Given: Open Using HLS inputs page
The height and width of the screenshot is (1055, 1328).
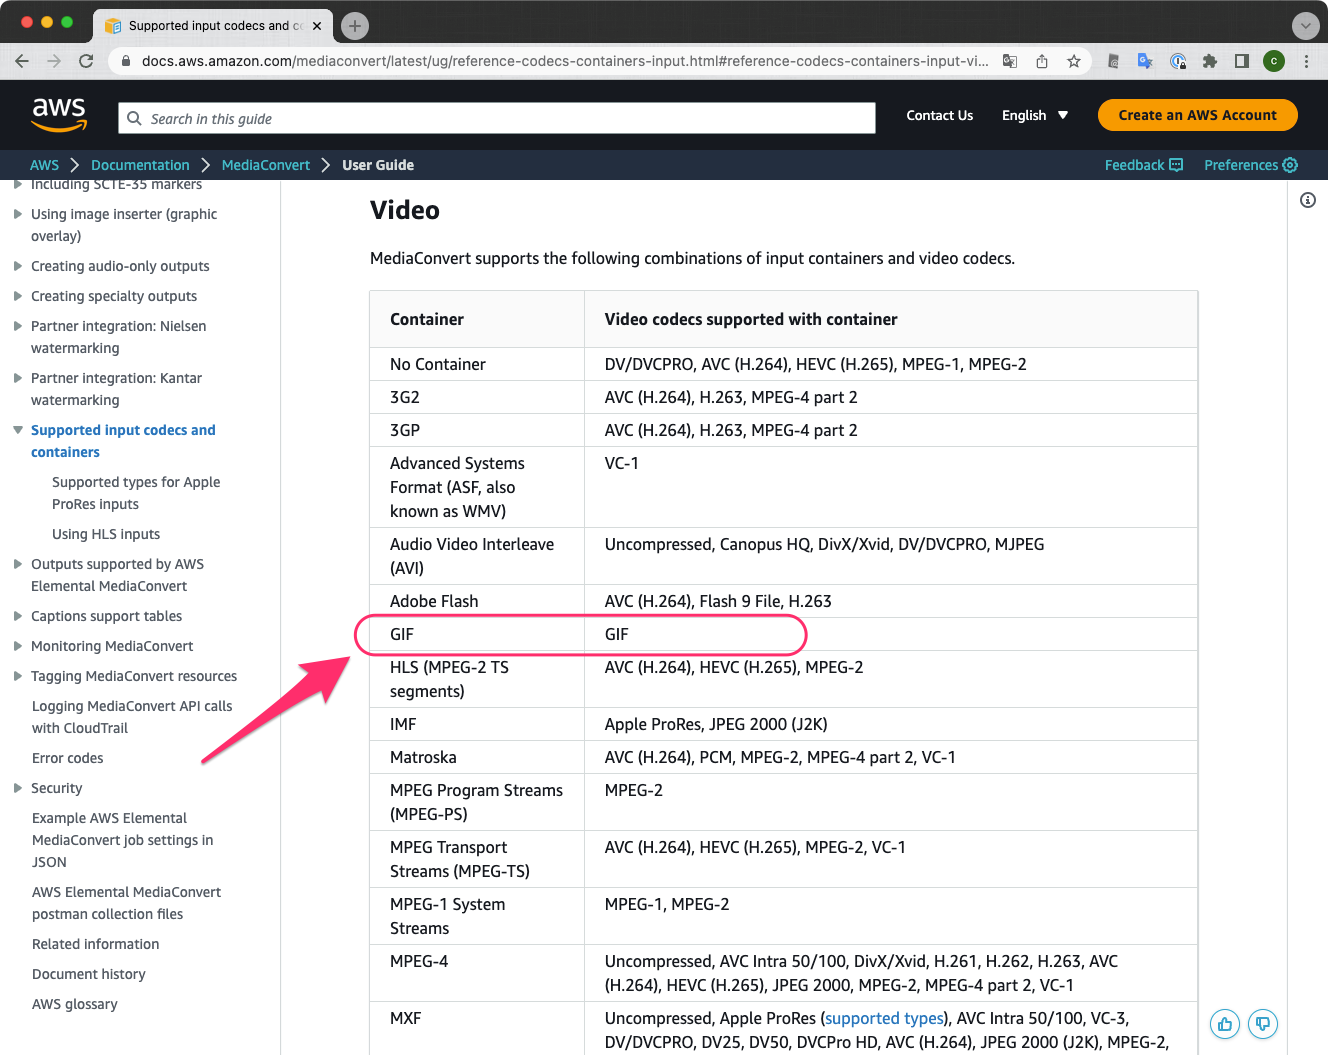Looking at the screenshot, I should click(x=106, y=534).
